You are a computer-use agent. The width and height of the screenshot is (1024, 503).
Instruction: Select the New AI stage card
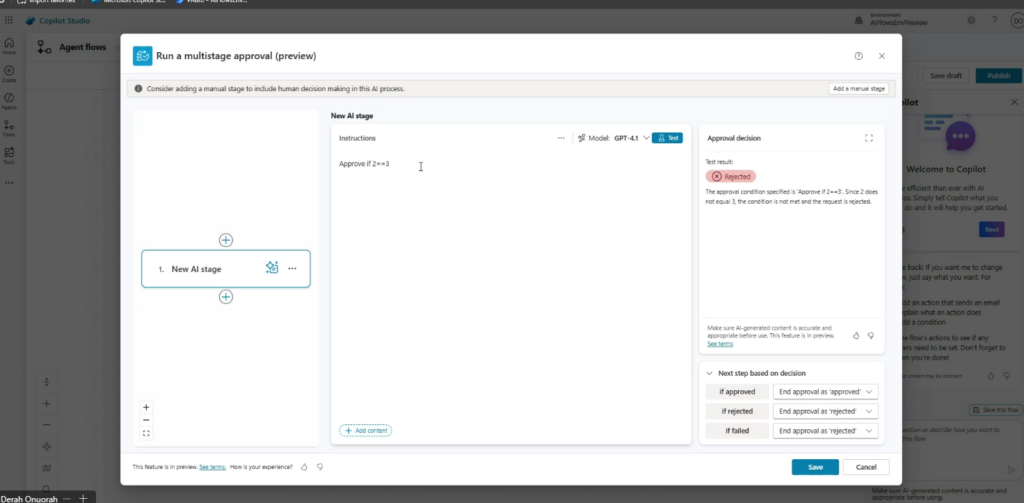(226, 268)
